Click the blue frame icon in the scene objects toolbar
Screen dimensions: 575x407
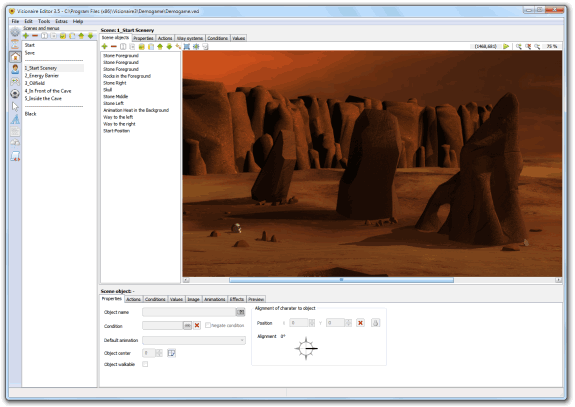pos(187,47)
